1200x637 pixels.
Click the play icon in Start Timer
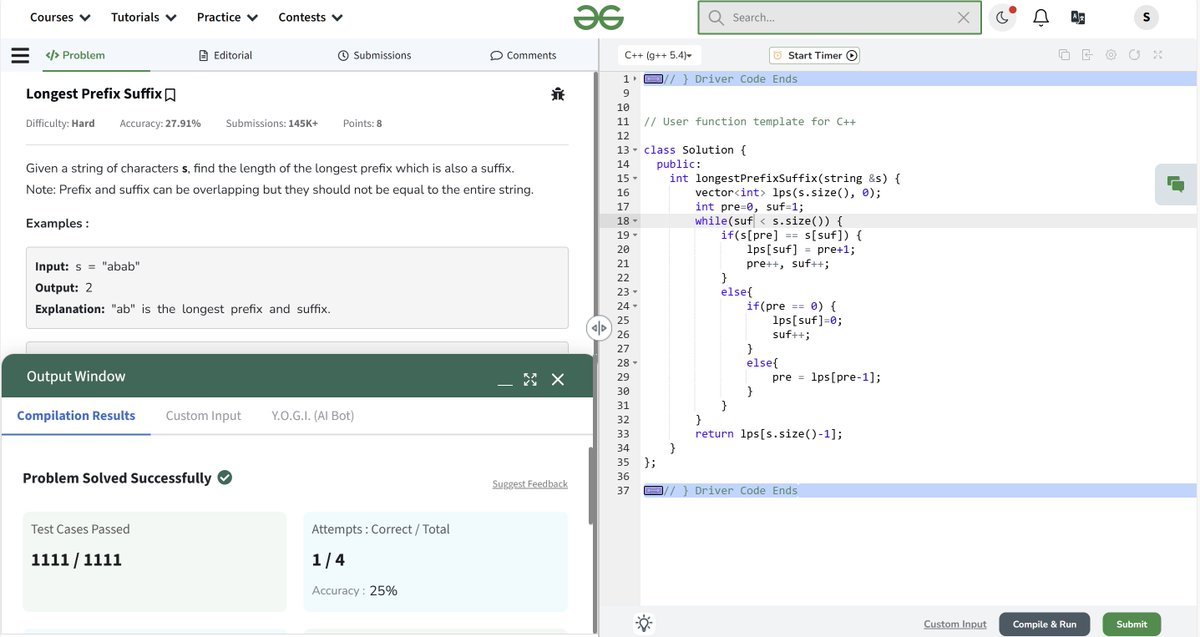[852, 56]
